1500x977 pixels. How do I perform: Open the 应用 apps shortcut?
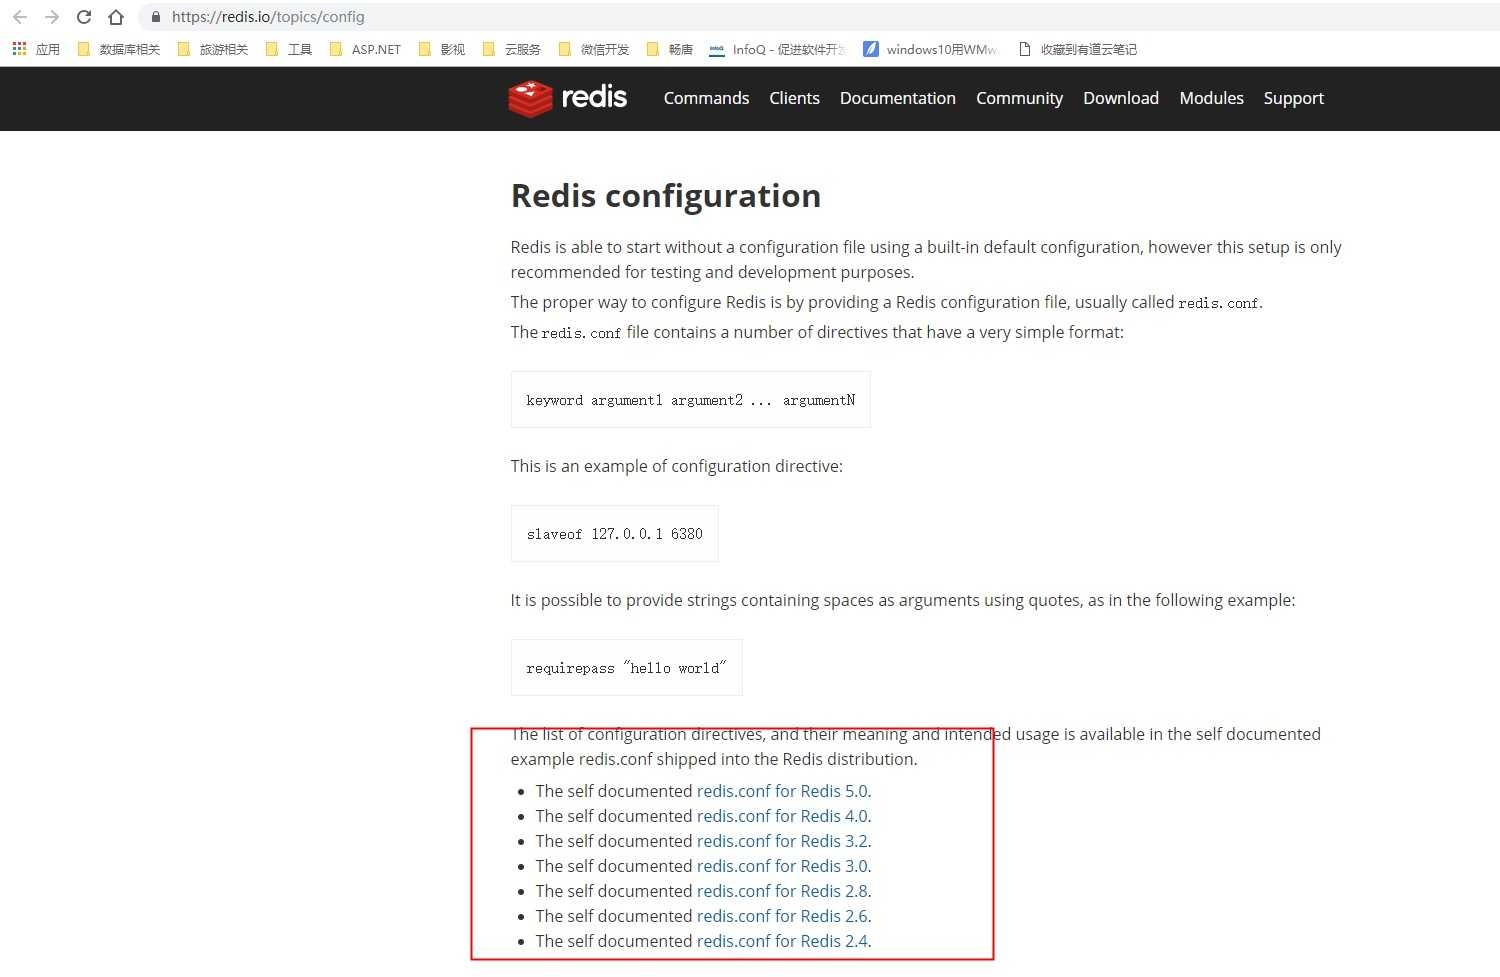pyautogui.click(x=36, y=49)
